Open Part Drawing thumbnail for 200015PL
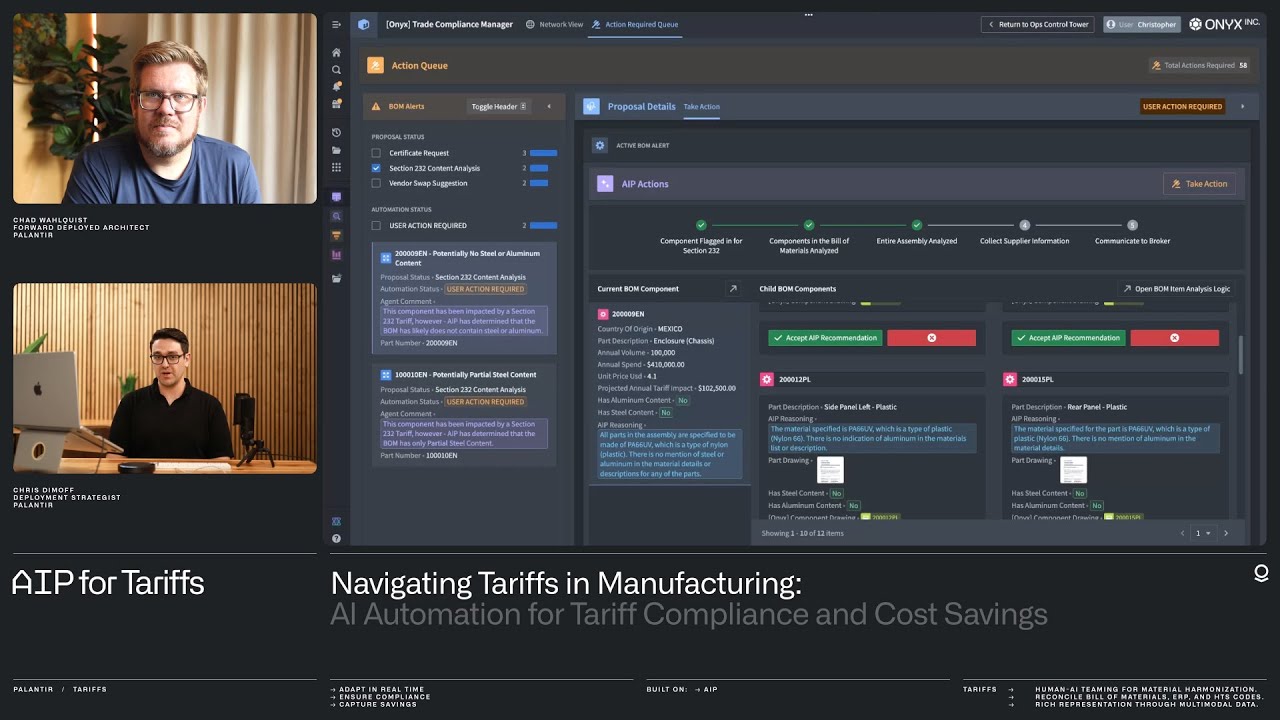 pos(1073,469)
